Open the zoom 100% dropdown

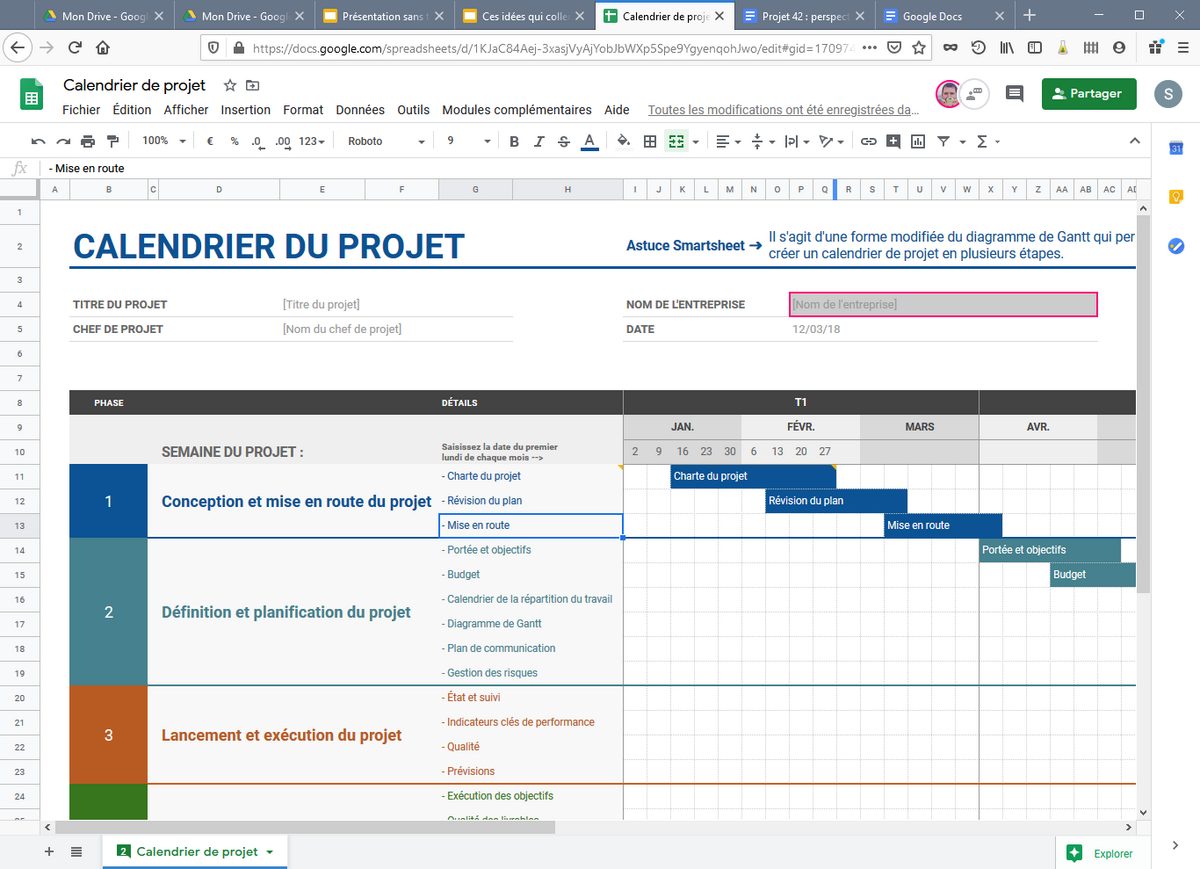164,141
